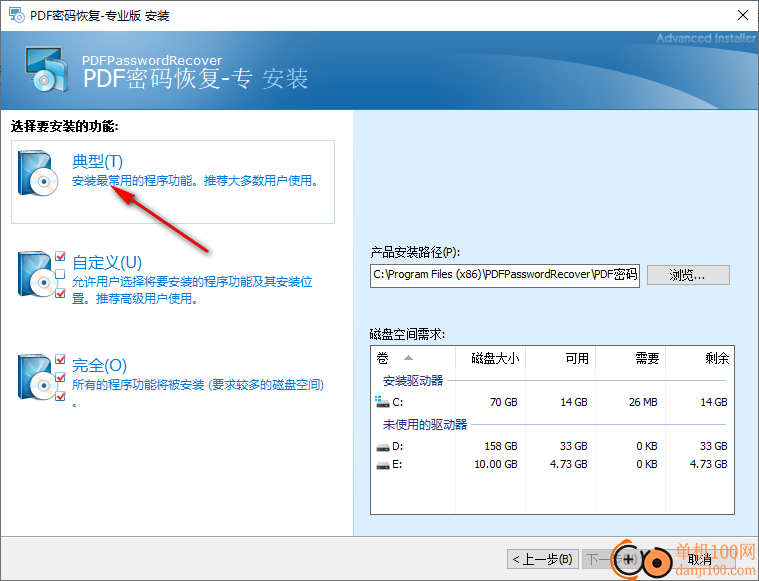Screen dimensions: 759x581
Task: Go back with 上一步(B) button
Action: 542,559
